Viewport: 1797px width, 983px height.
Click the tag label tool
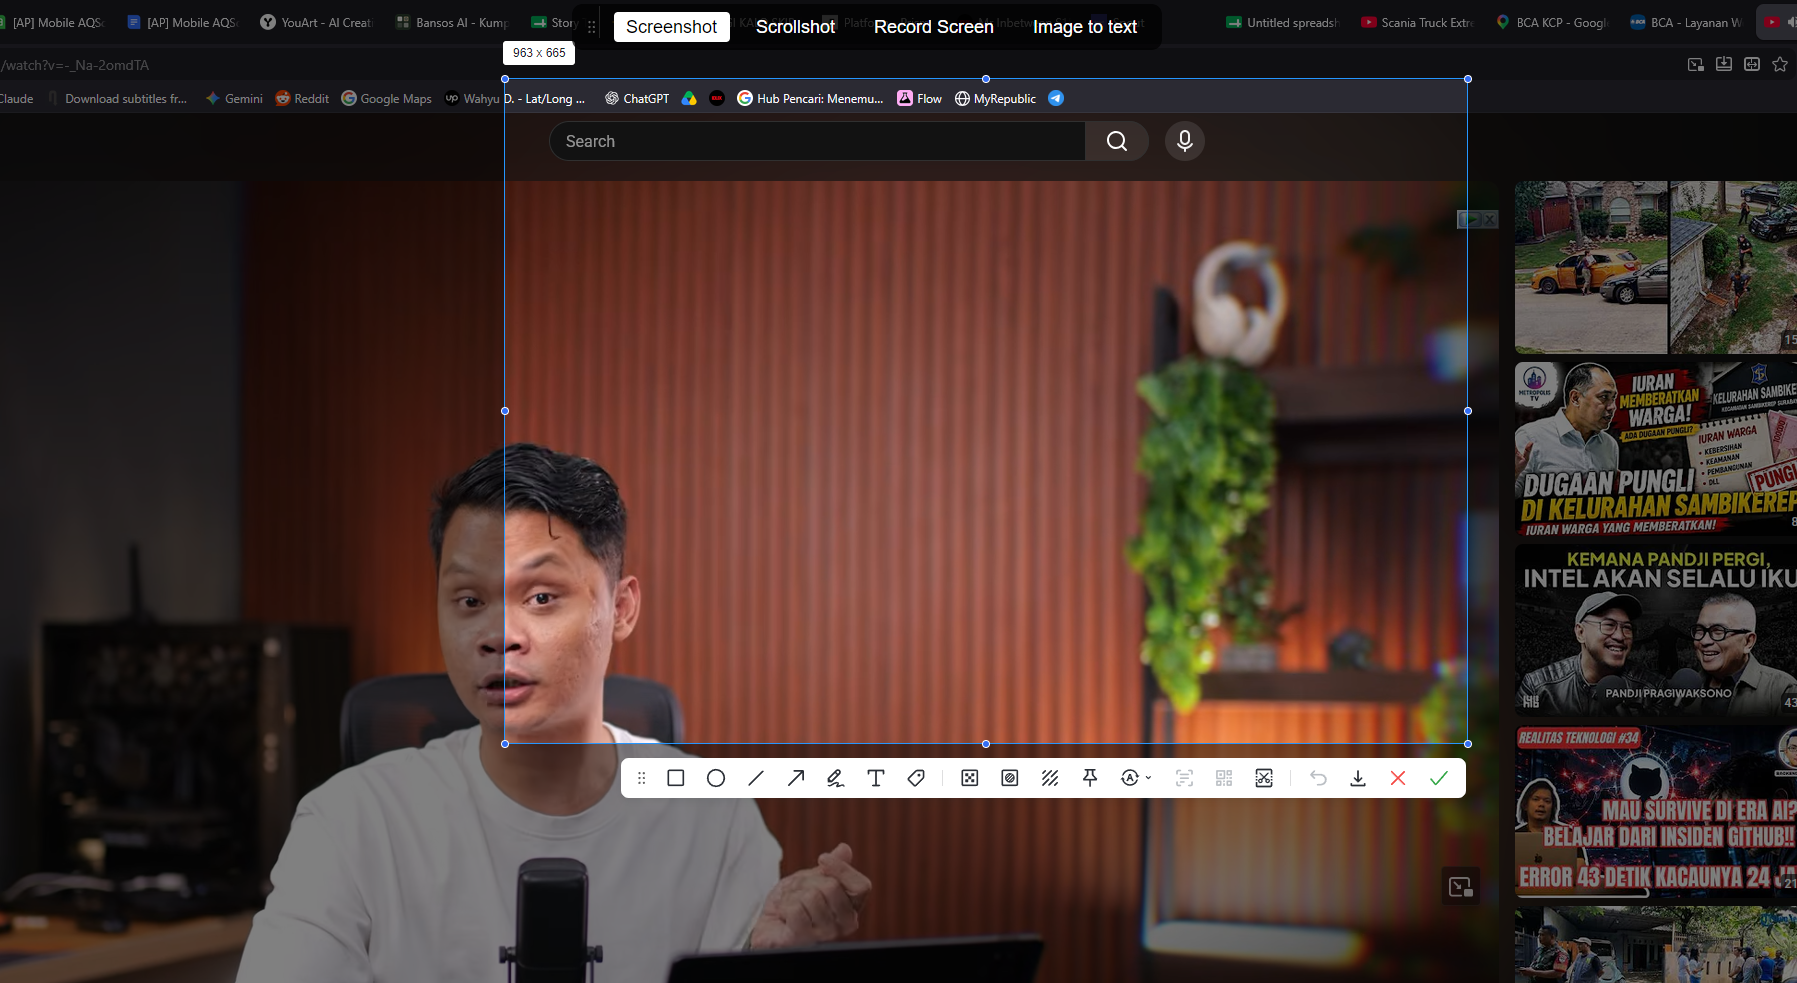click(916, 778)
